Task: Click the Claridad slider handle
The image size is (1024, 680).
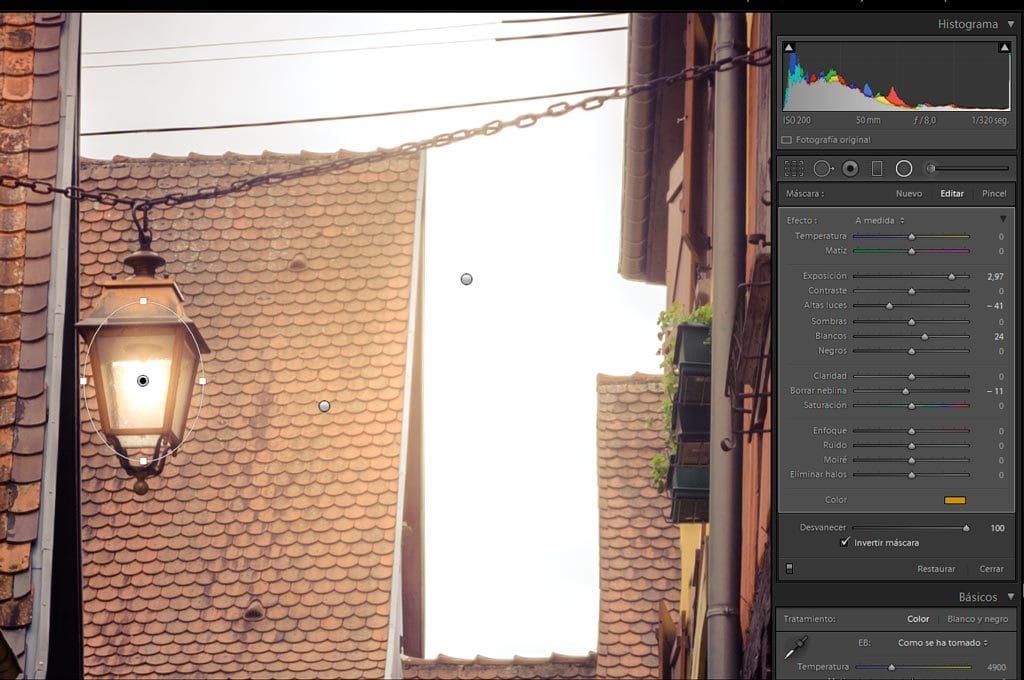Action: (912, 377)
